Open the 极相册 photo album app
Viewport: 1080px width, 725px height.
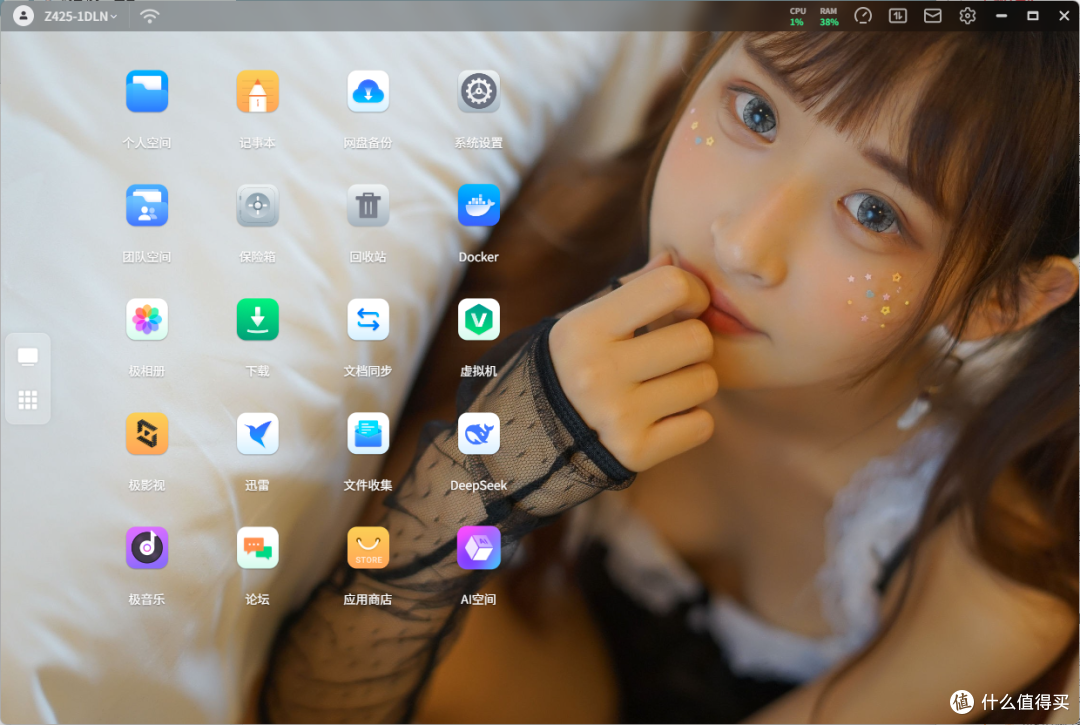coord(147,320)
